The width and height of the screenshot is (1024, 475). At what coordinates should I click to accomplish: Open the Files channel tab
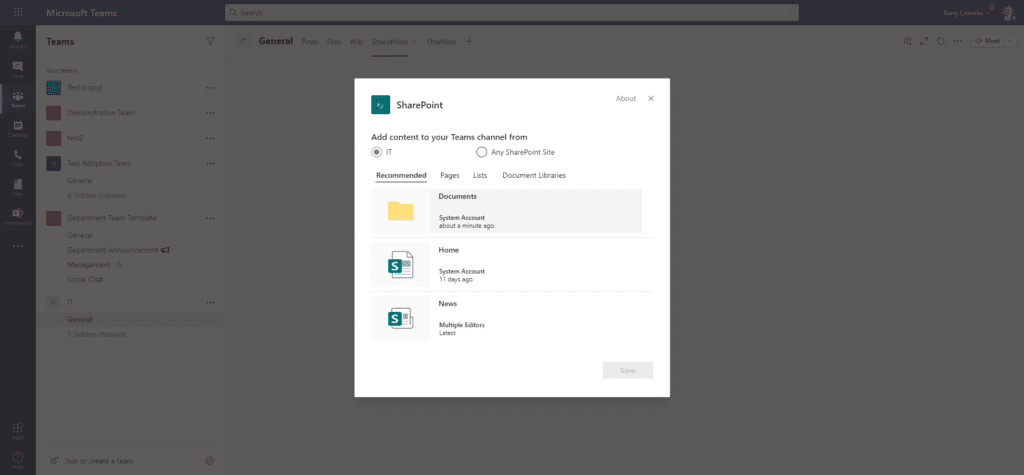coord(334,42)
